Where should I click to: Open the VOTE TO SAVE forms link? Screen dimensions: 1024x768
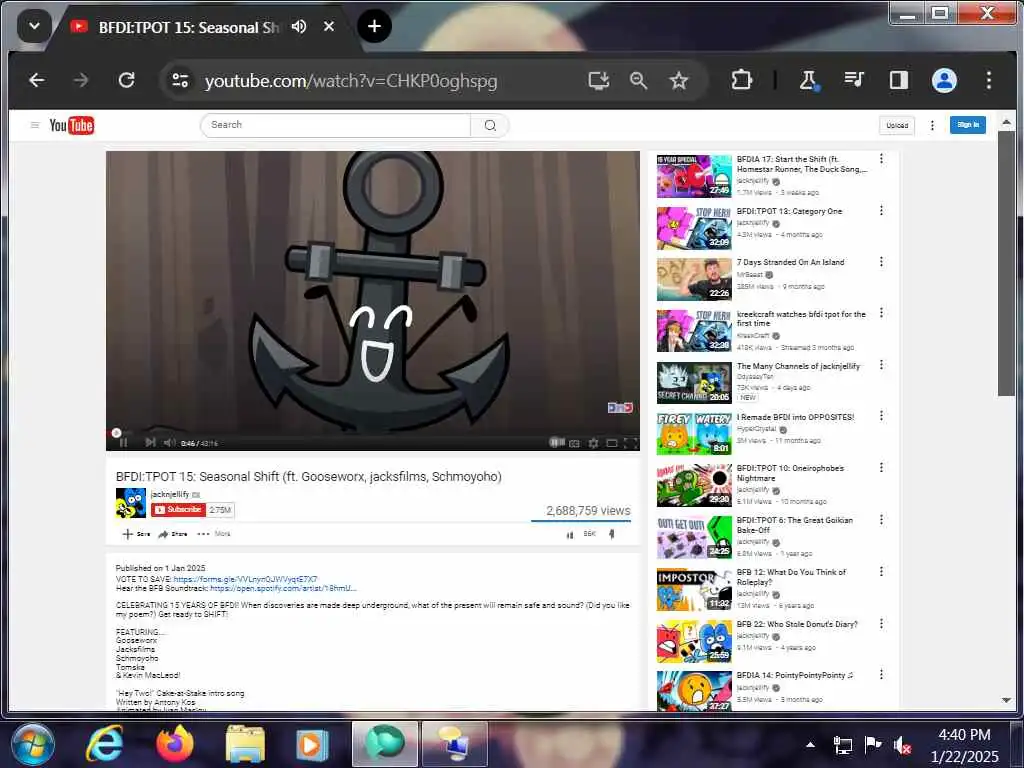[246, 579]
